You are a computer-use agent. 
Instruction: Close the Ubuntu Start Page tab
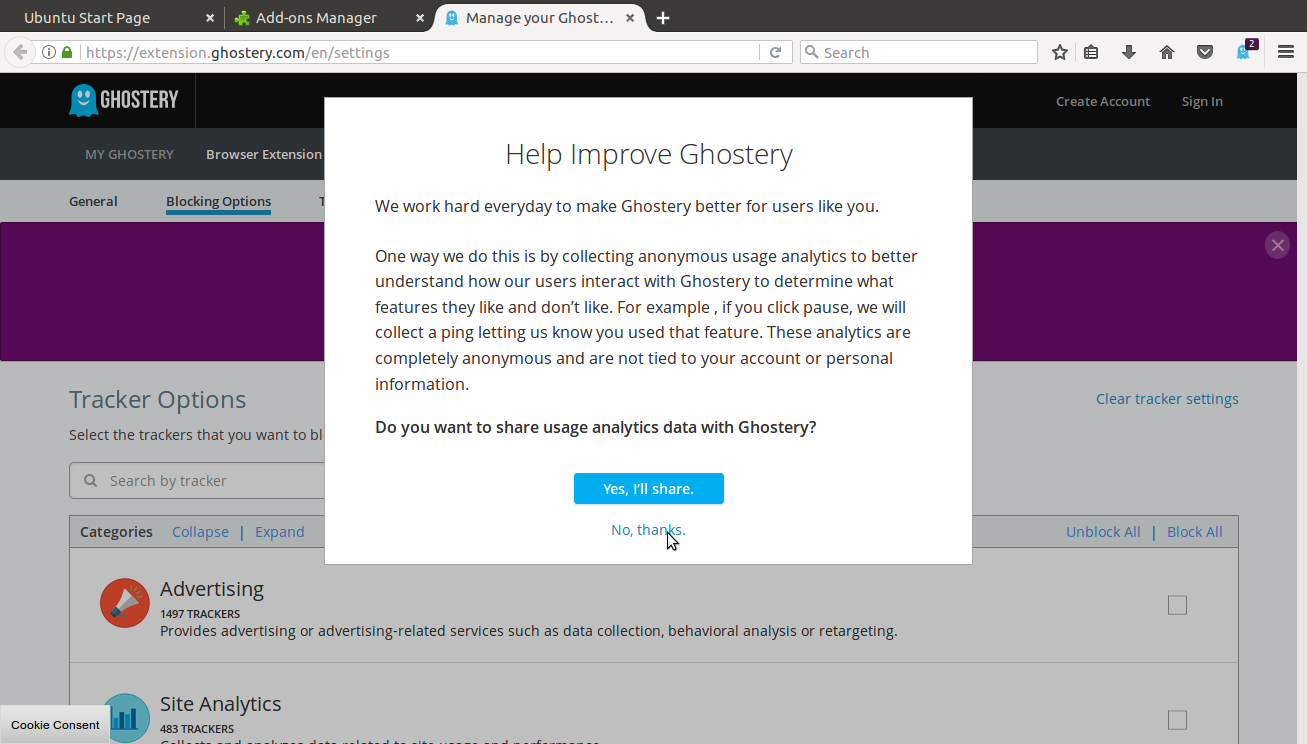[x=209, y=18]
